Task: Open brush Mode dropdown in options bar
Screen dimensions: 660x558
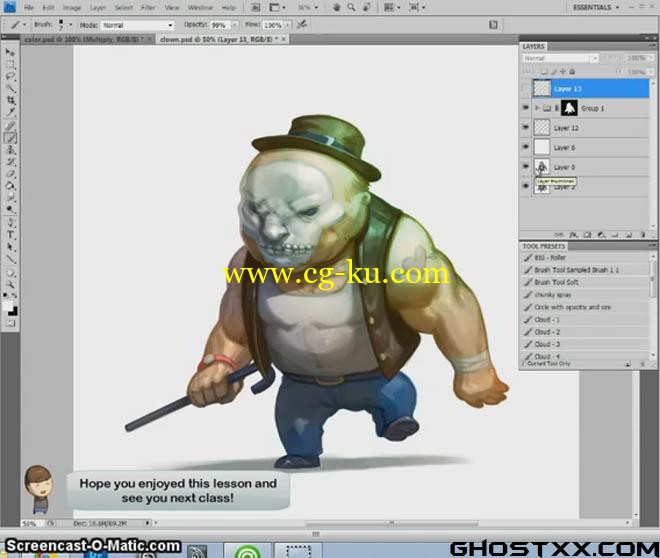Action: [138, 25]
